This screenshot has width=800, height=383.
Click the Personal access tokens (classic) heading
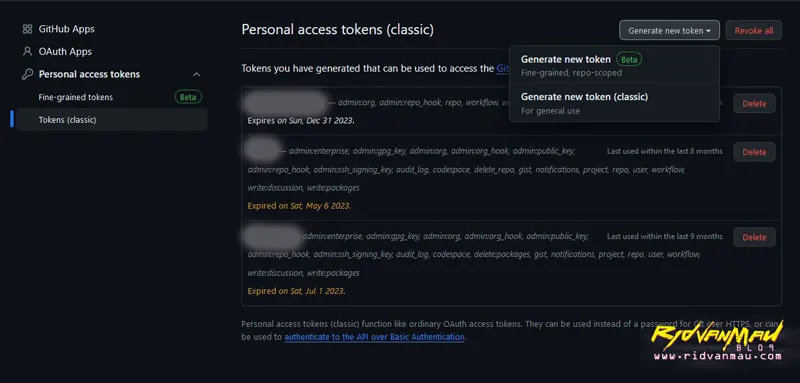click(338, 30)
